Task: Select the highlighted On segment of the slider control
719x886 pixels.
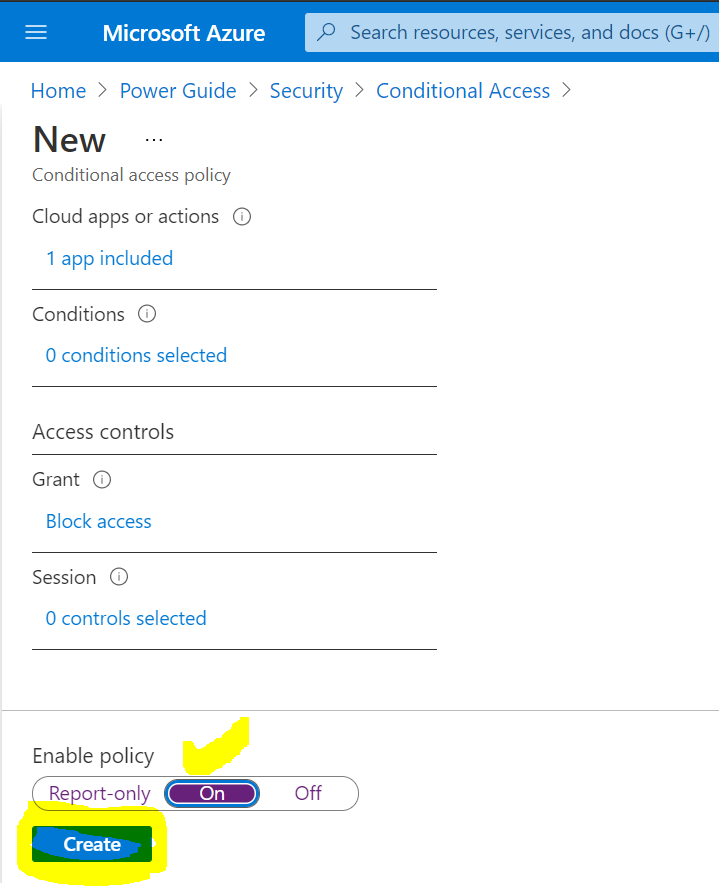Action: pos(212,793)
